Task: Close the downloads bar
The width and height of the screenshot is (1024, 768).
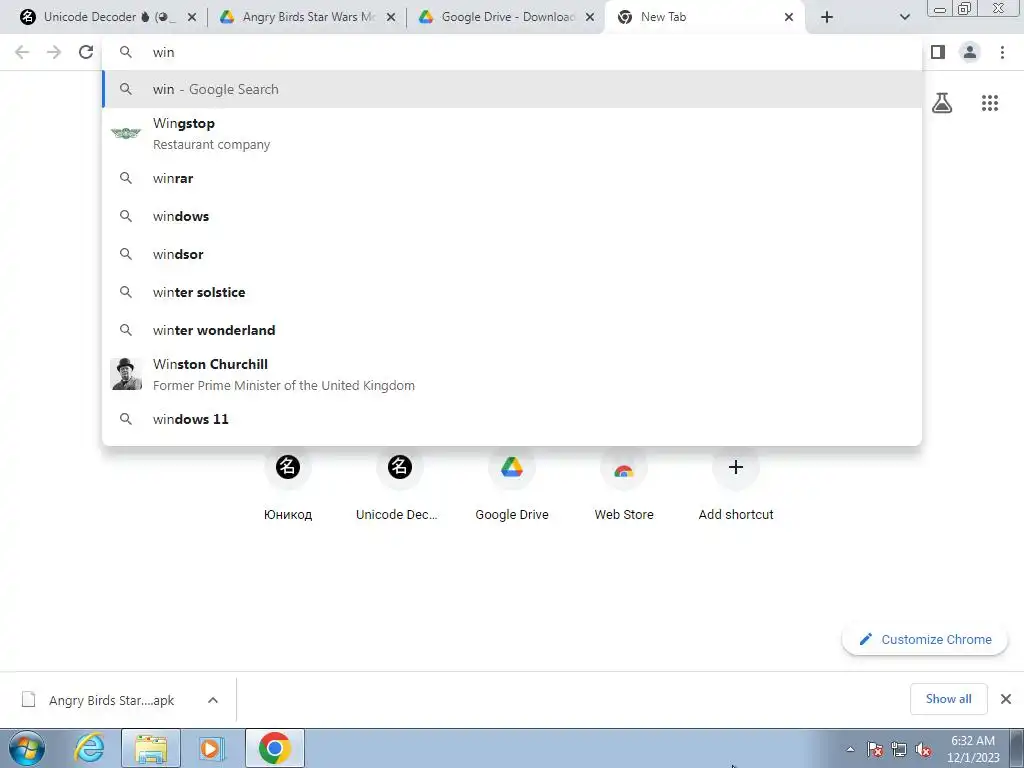Action: pos(1006,699)
